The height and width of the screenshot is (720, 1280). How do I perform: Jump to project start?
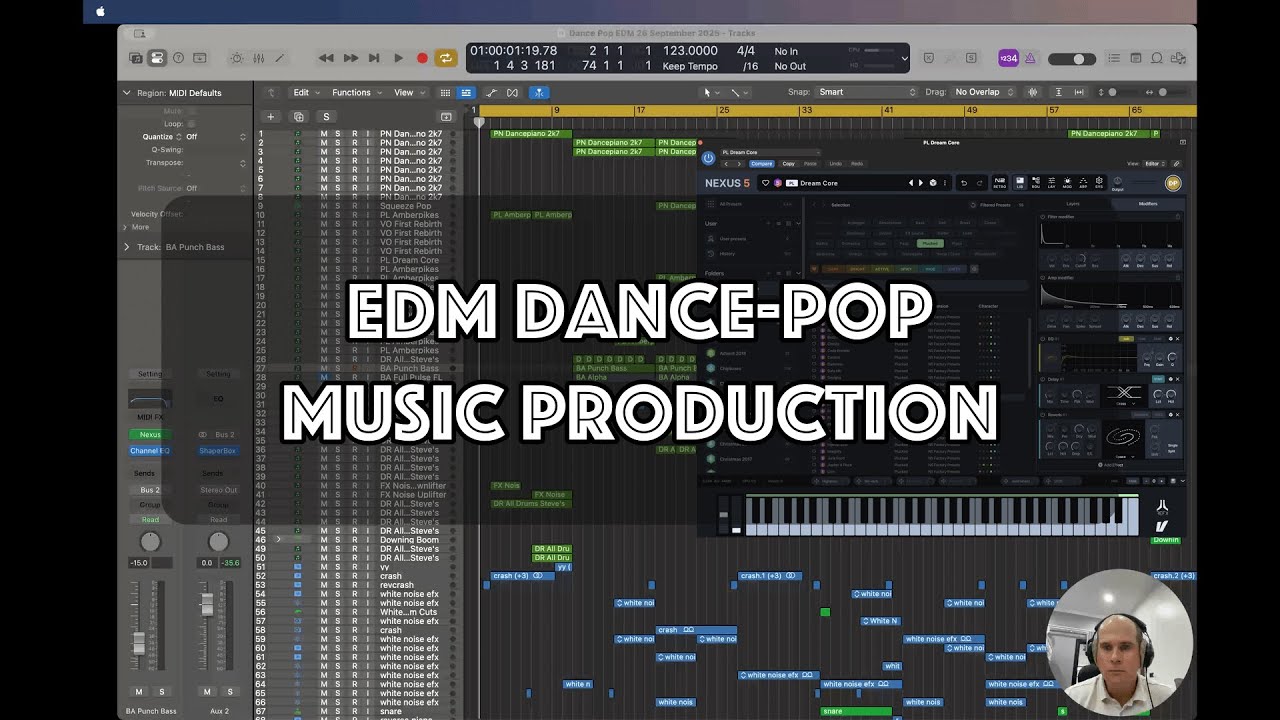coord(374,58)
